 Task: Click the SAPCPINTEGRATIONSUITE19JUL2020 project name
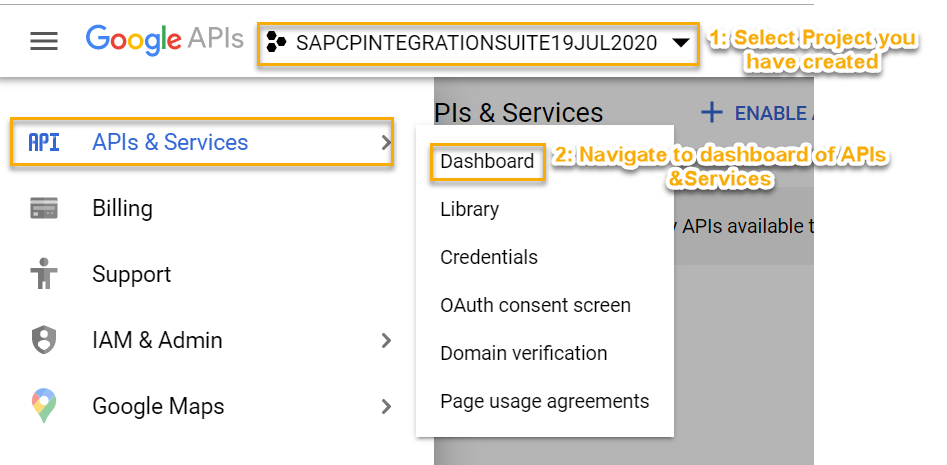click(476, 43)
